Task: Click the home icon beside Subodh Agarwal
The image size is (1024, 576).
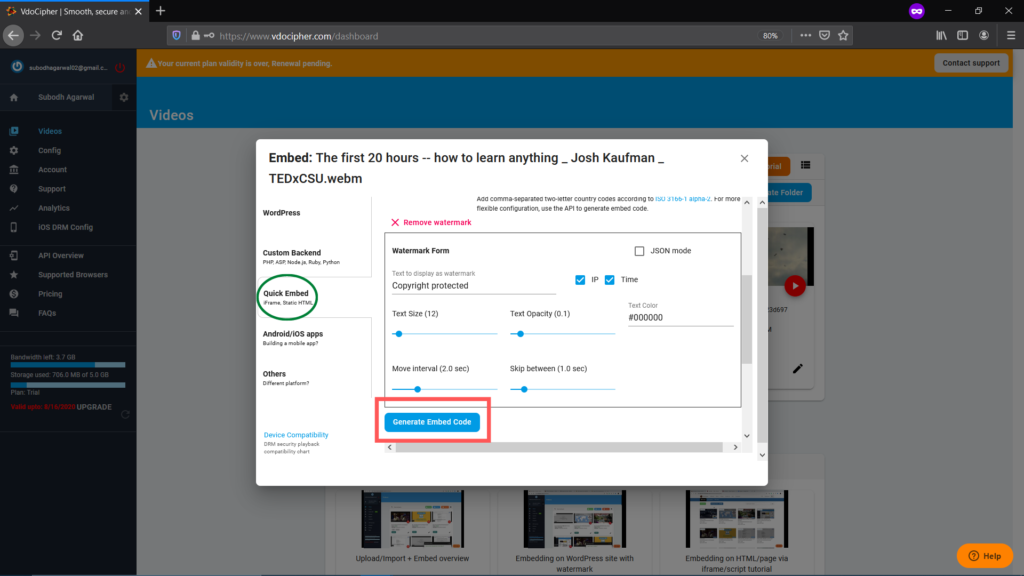Action: pyautogui.click(x=14, y=97)
